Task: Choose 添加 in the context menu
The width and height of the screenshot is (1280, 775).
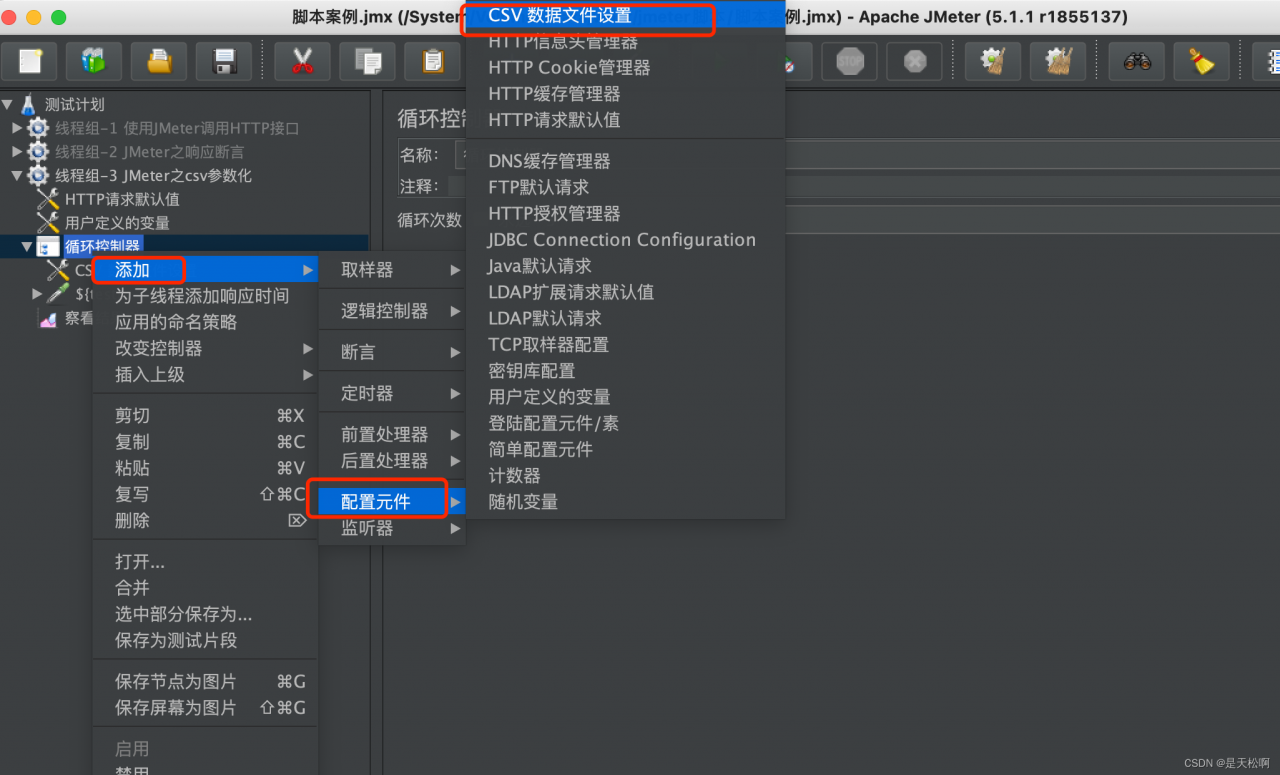Action: (x=205, y=270)
